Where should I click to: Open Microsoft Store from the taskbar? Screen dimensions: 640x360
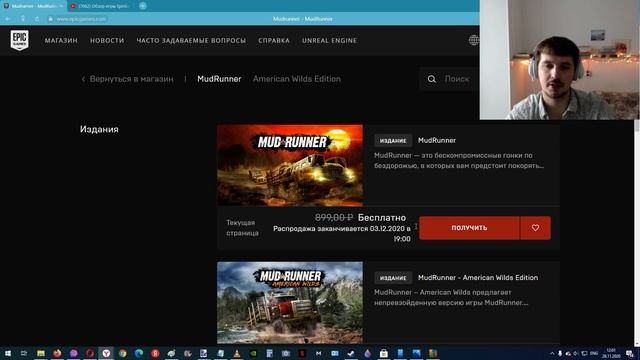tap(384, 353)
